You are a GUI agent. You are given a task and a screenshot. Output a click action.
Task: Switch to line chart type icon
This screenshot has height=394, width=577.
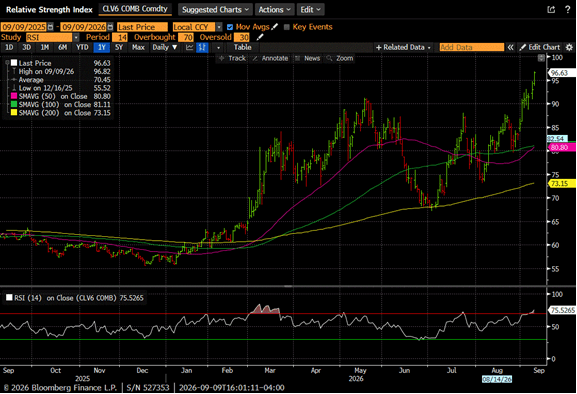pyautogui.click(x=190, y=47)
